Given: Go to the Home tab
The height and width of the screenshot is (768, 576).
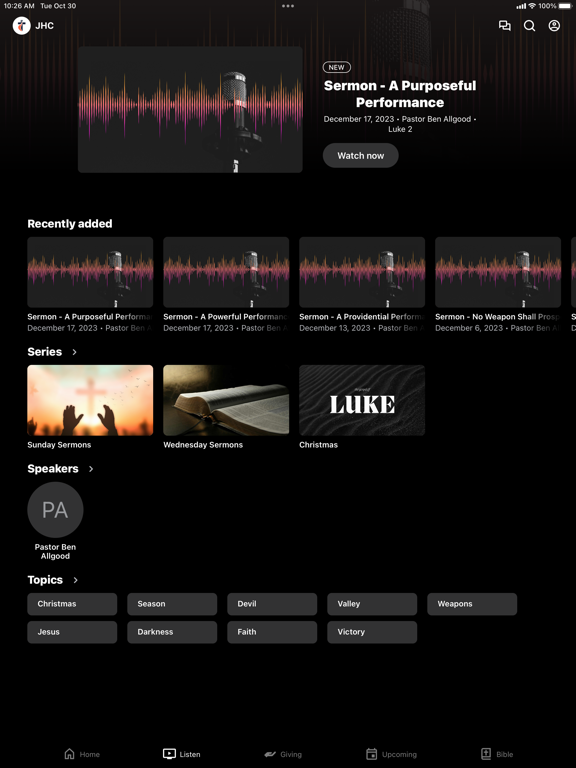Looking at the screenshot, I should [82, 754].
